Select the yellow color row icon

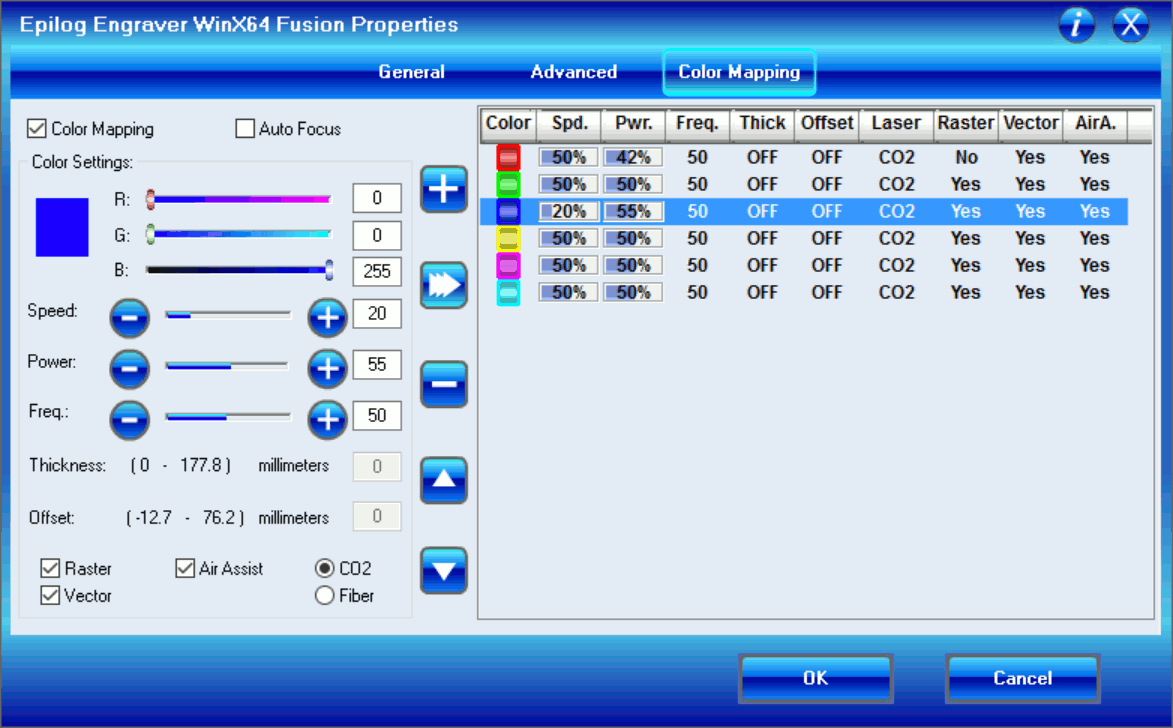point(508,239)
